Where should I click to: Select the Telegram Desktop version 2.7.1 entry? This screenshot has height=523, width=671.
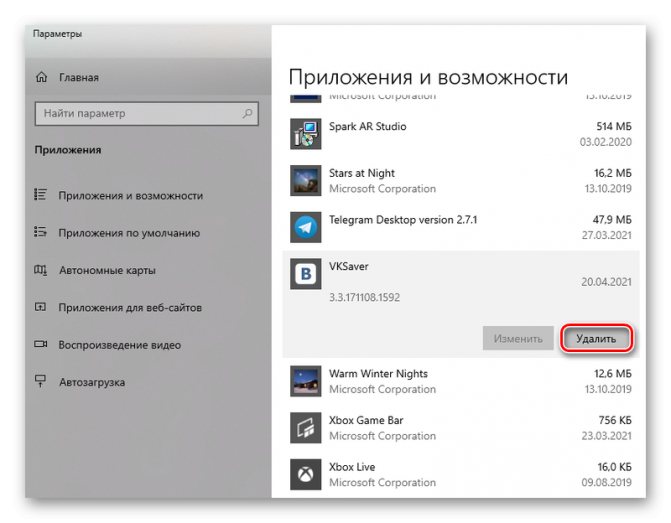[403, 220]
